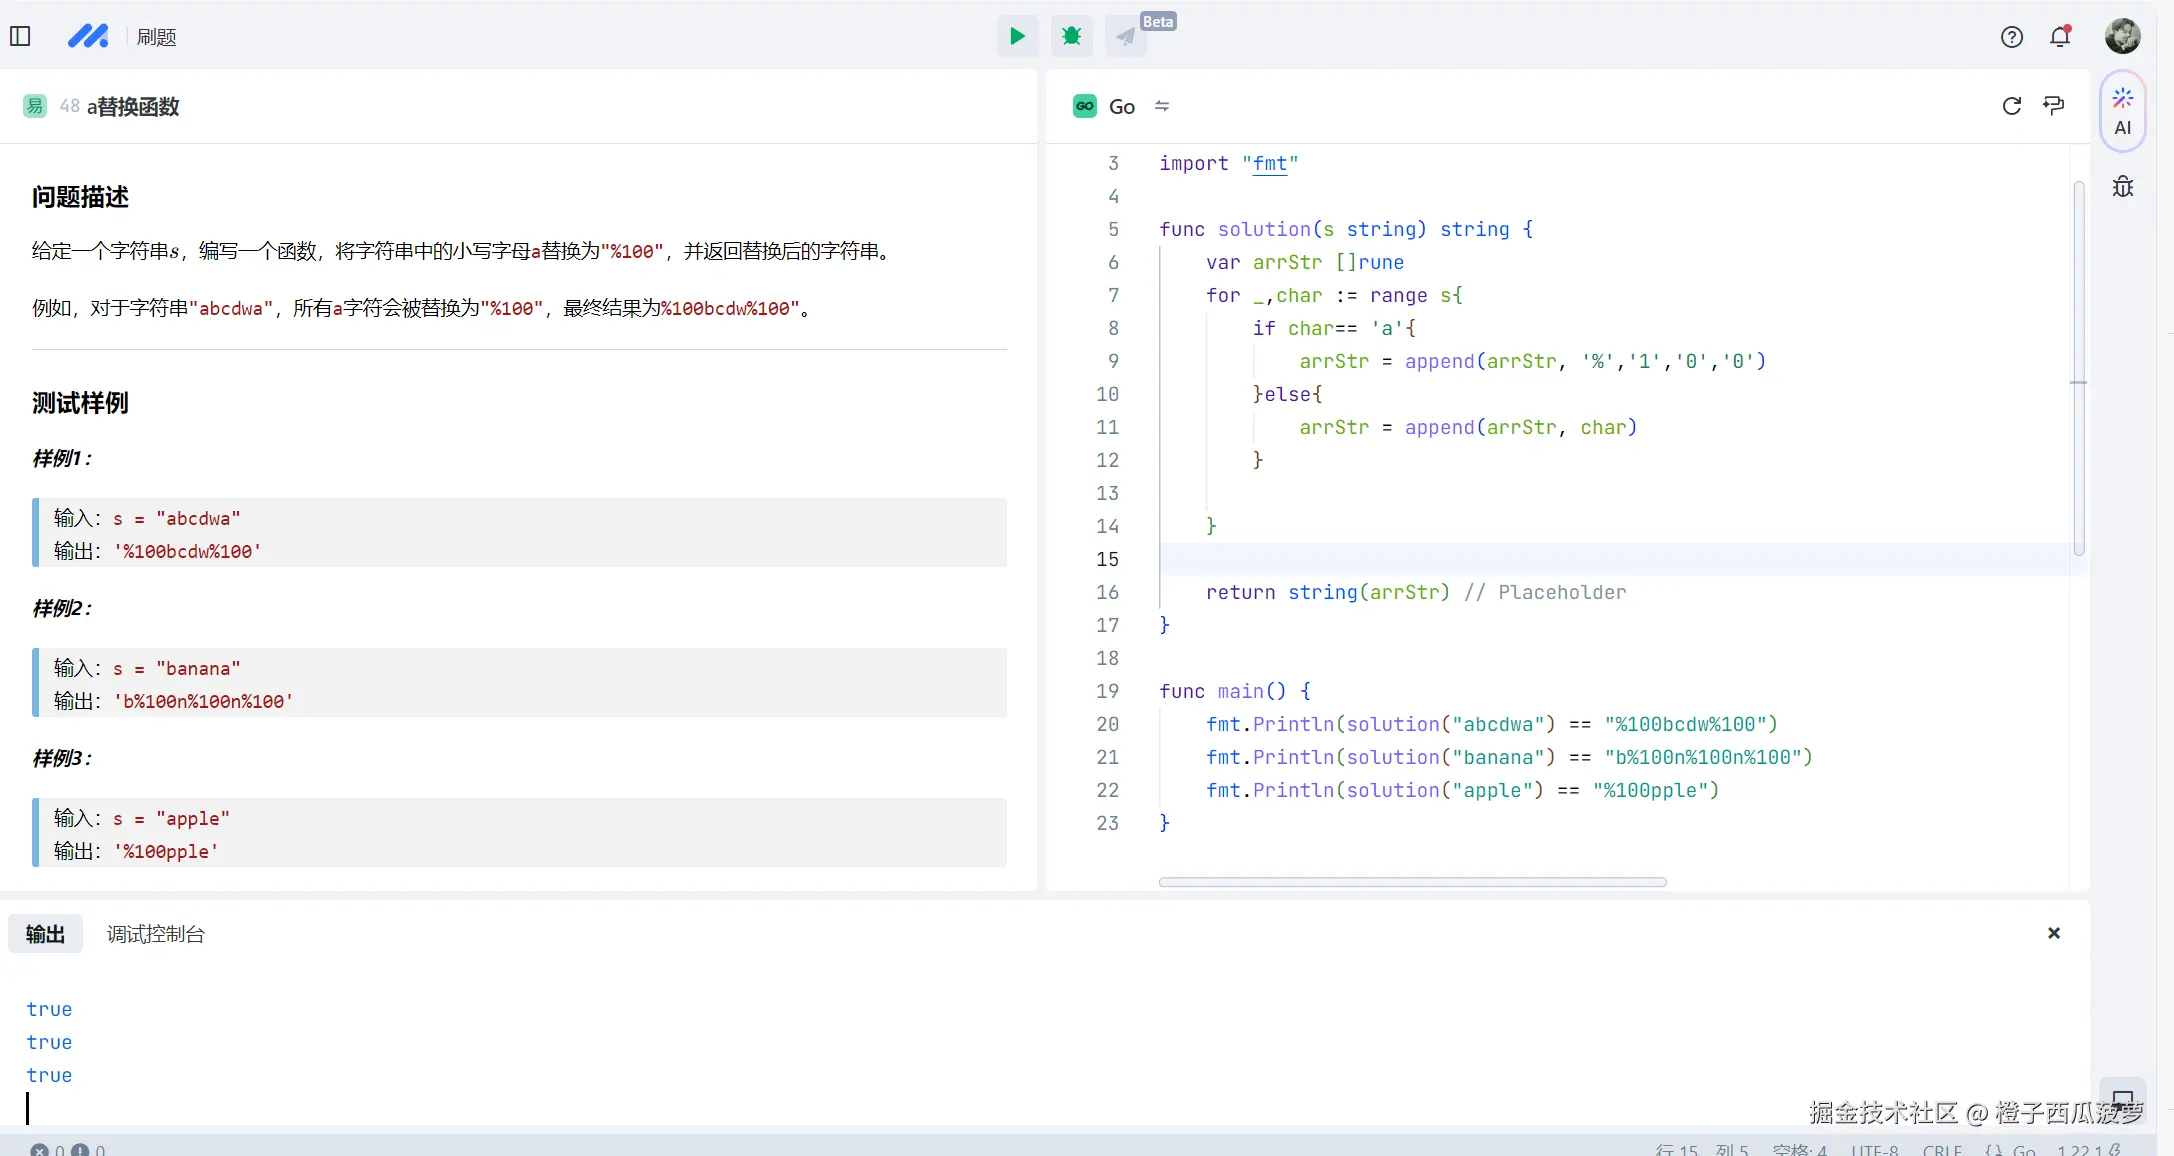Click the Beta submit paper-plane icon
The width and height of the screenshot is (2174, 1156).
tap(1126, 36)
